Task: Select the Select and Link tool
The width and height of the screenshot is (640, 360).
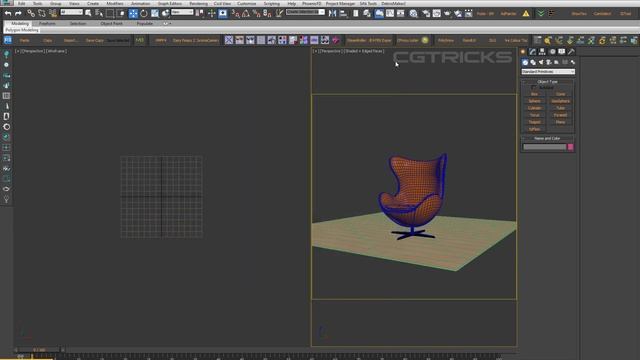Action: point(31,13)
